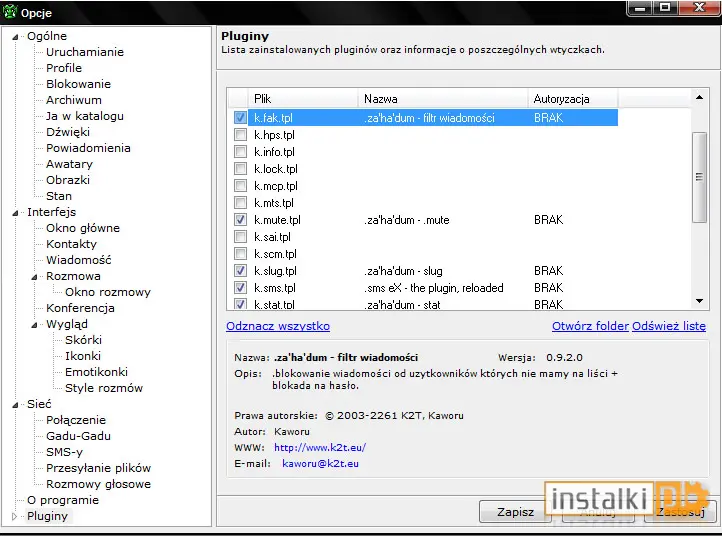722x536 pixels.
Task: Click the Odznacz wszystko link
Action: pos(278,326)
